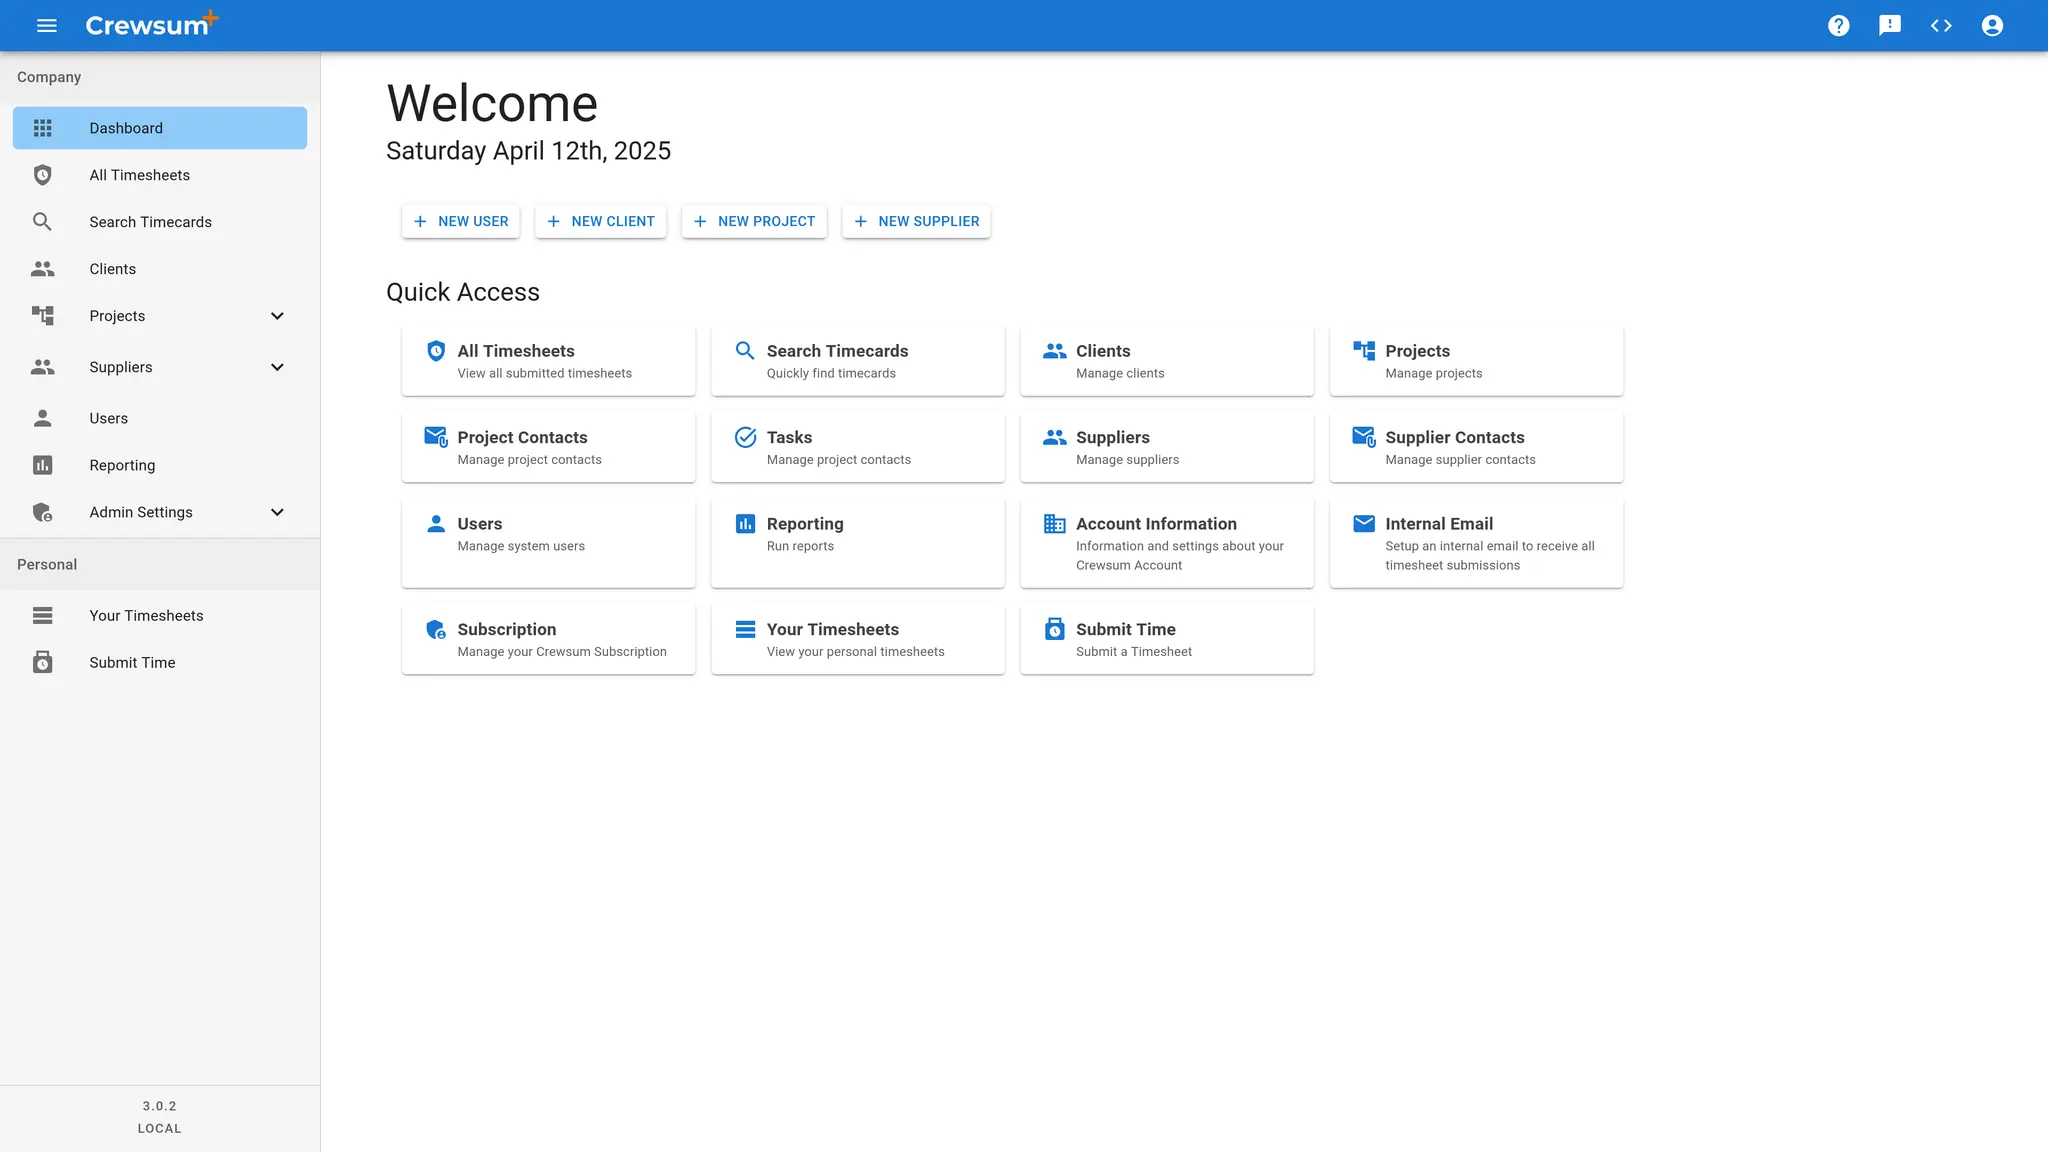Click the Submit Time briefcase icon in sidebar
2048x1152 pixels.
click(42, 661)
